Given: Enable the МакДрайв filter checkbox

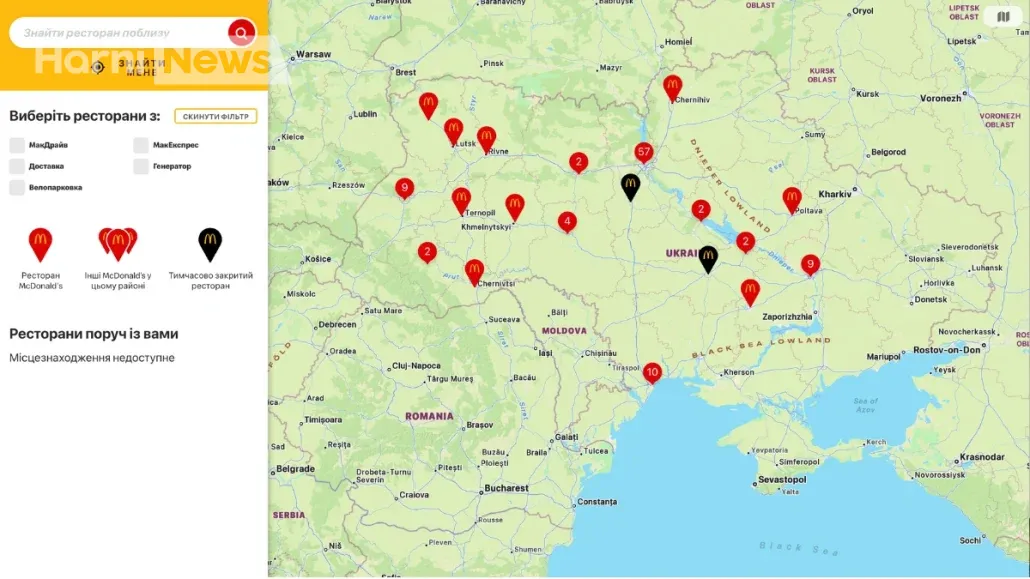Looking at the screenshot, I should coord(17,145).
